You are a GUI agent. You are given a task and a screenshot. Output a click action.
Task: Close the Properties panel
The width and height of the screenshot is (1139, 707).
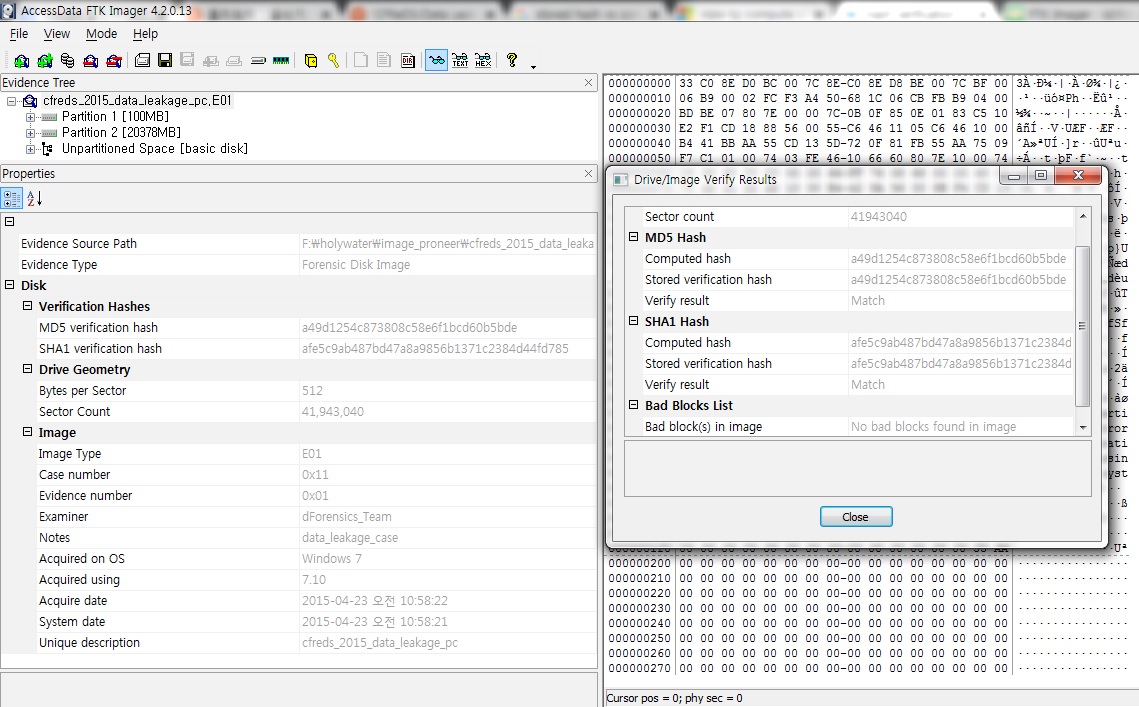point(588,174)
